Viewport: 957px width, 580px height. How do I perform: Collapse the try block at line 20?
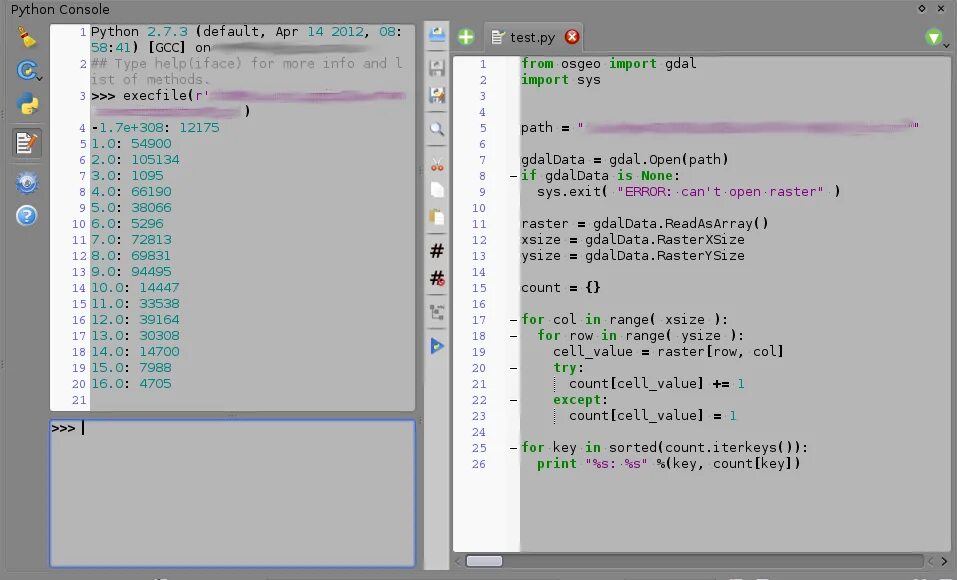coord(513,368)
